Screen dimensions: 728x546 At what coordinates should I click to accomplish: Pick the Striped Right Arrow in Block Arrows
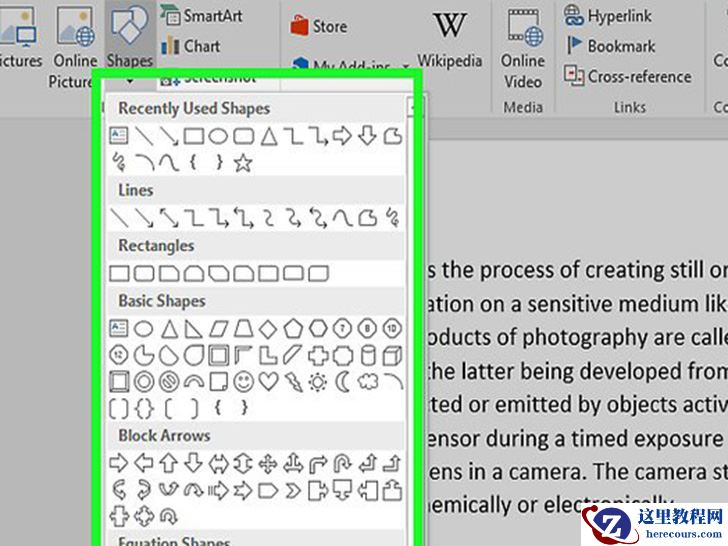point(218,490)
